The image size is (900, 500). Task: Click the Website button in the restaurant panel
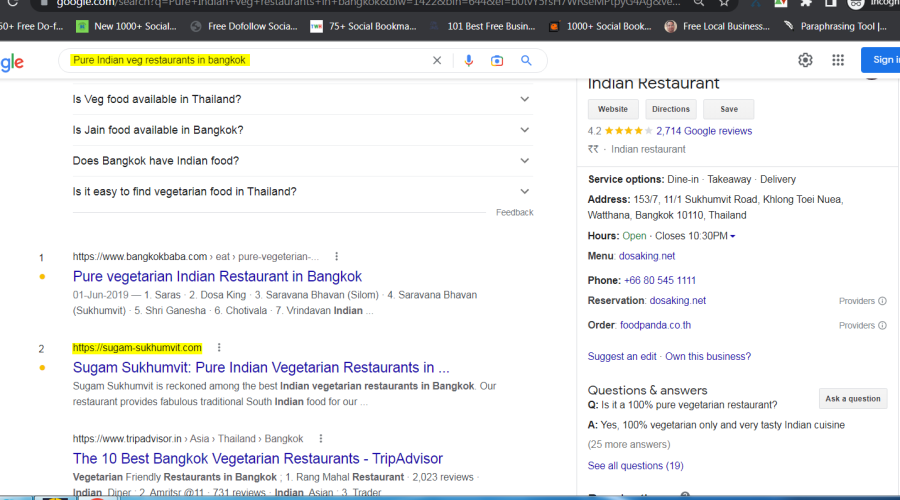(613, 109)
